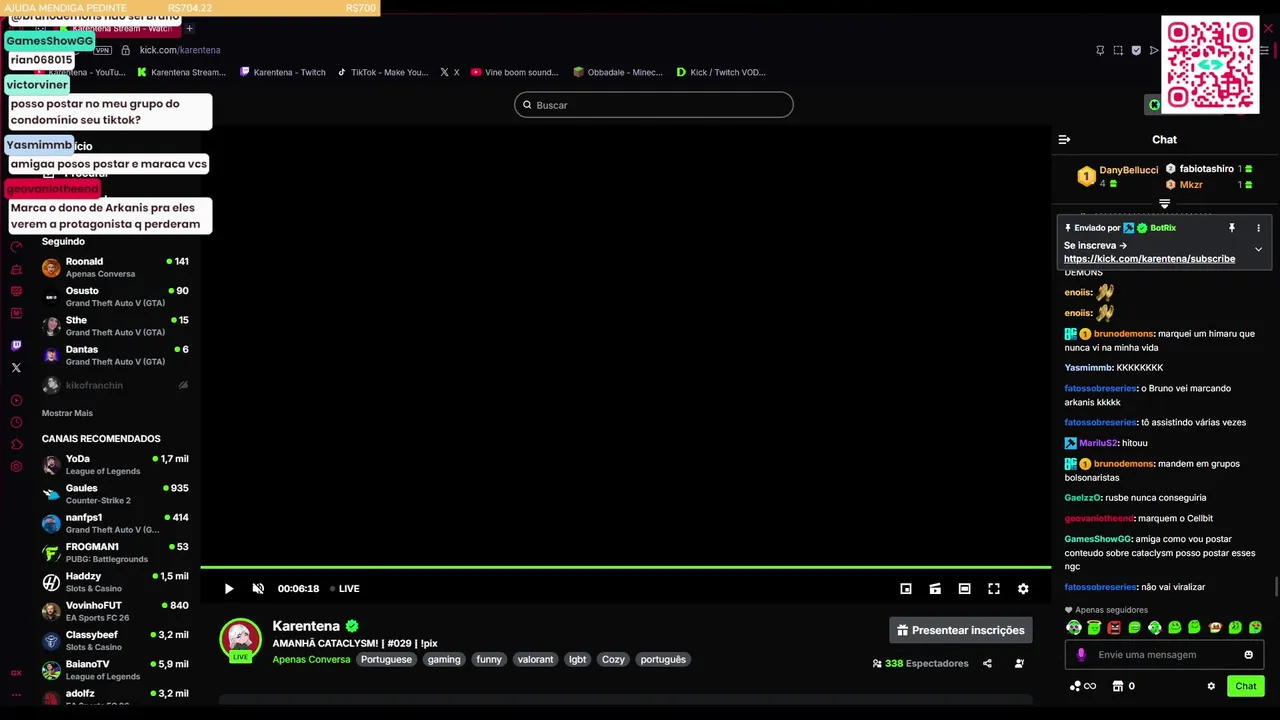Click the X icon in browser sidebar
This screenshot has width=1280, height=720.
(16, 368)
